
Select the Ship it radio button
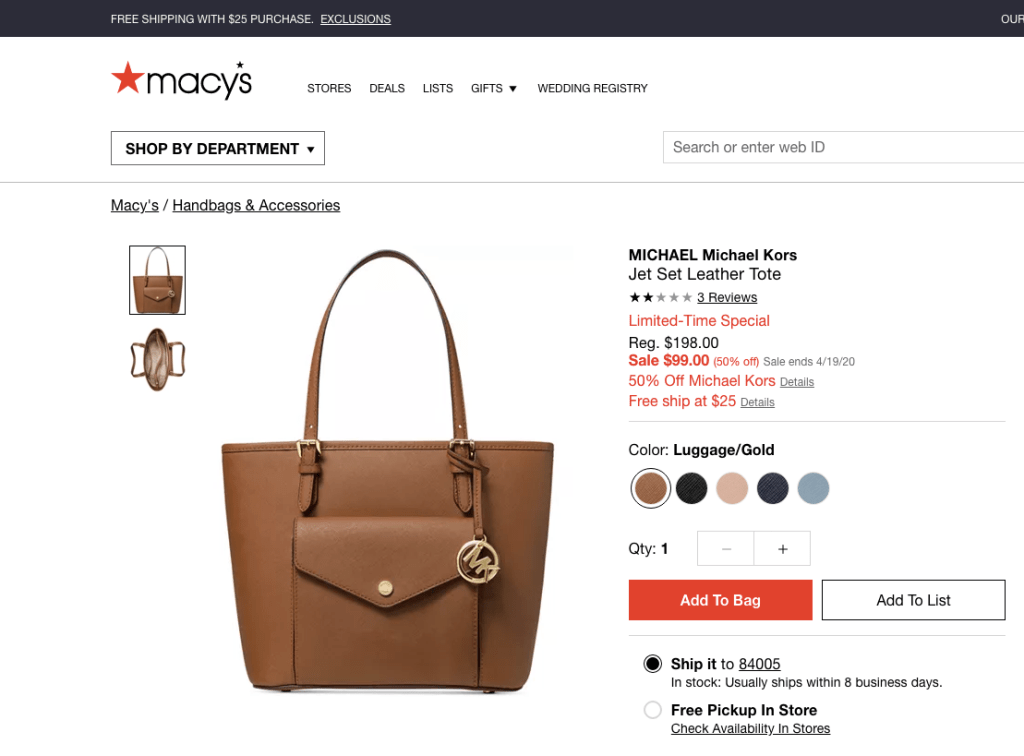click(652, 664)
